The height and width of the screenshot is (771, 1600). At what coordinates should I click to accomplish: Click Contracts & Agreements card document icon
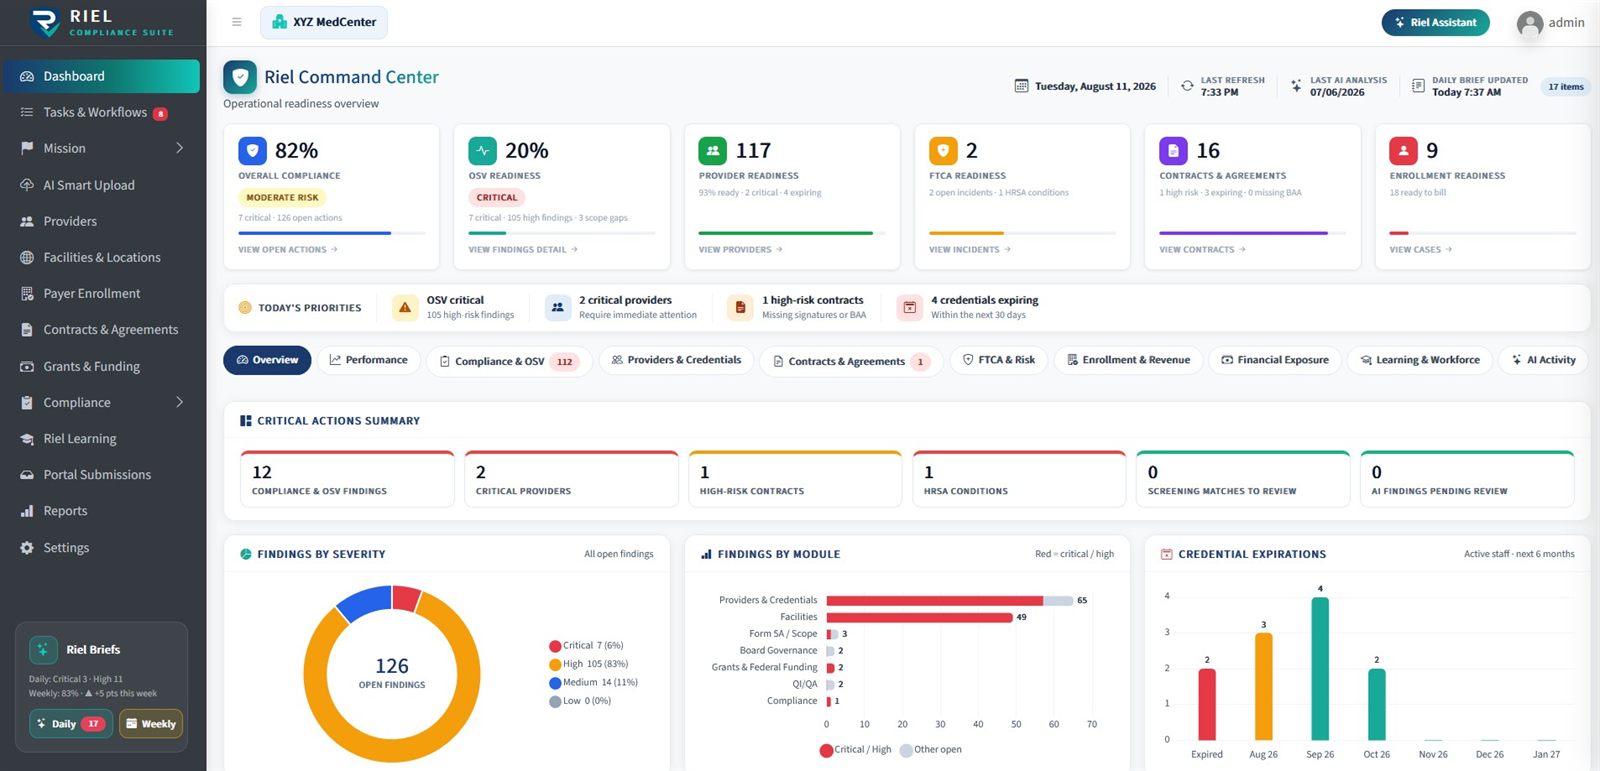coord(1173,151)
